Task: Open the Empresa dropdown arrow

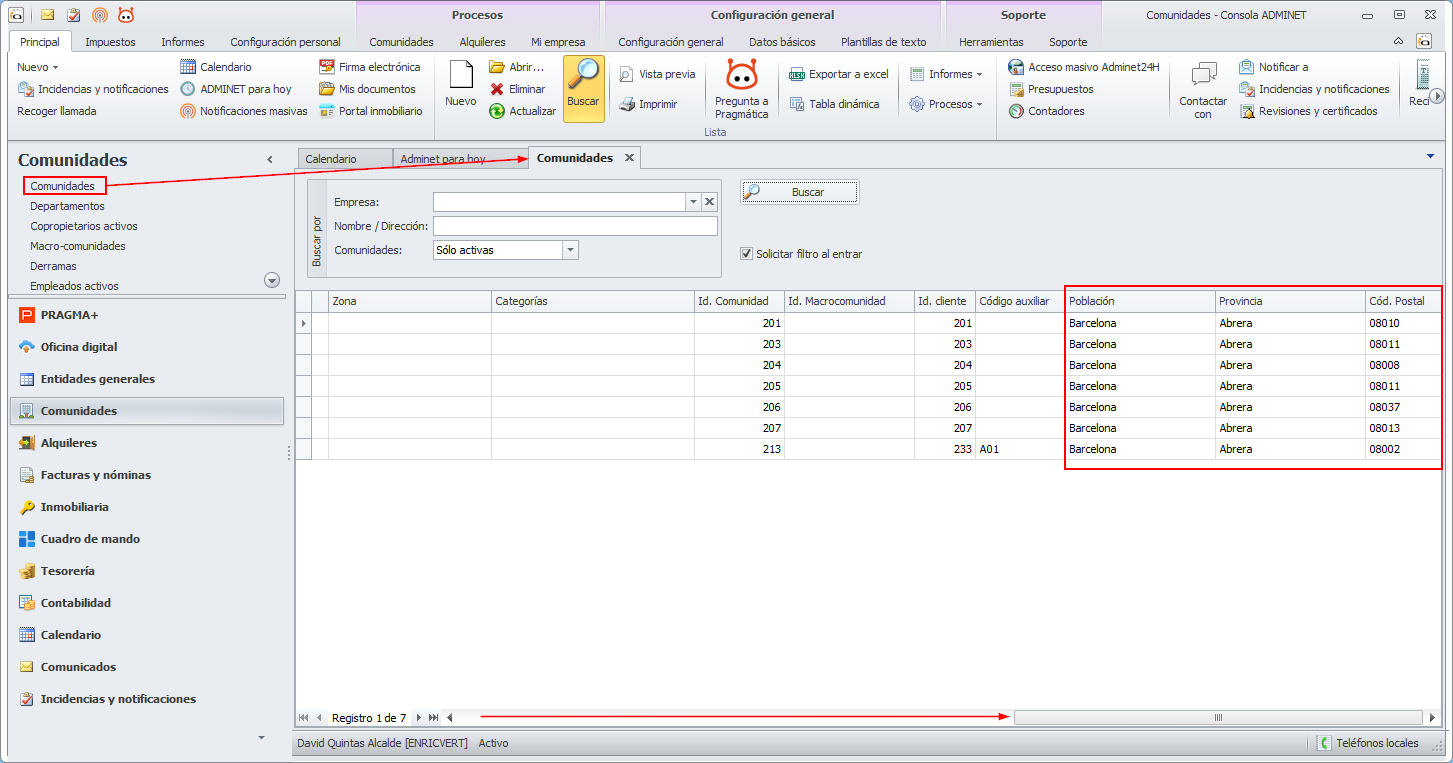Action: [692, 202]
